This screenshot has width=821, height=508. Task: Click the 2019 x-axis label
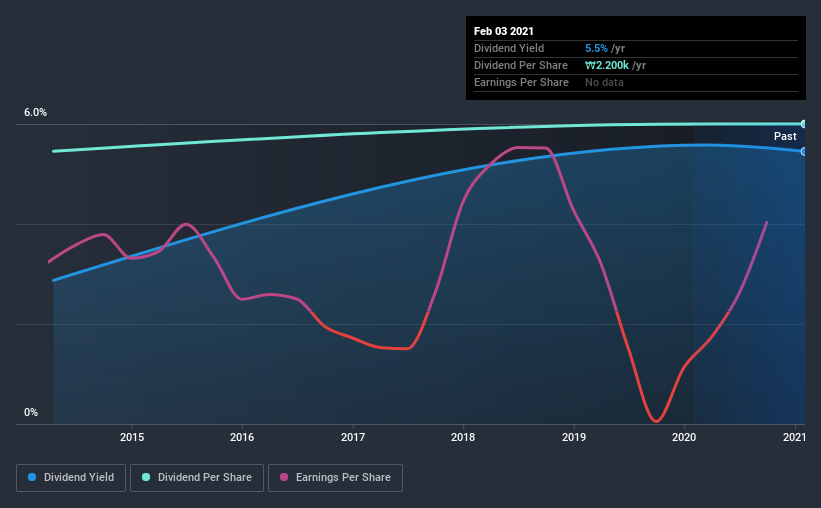(574, 437)
